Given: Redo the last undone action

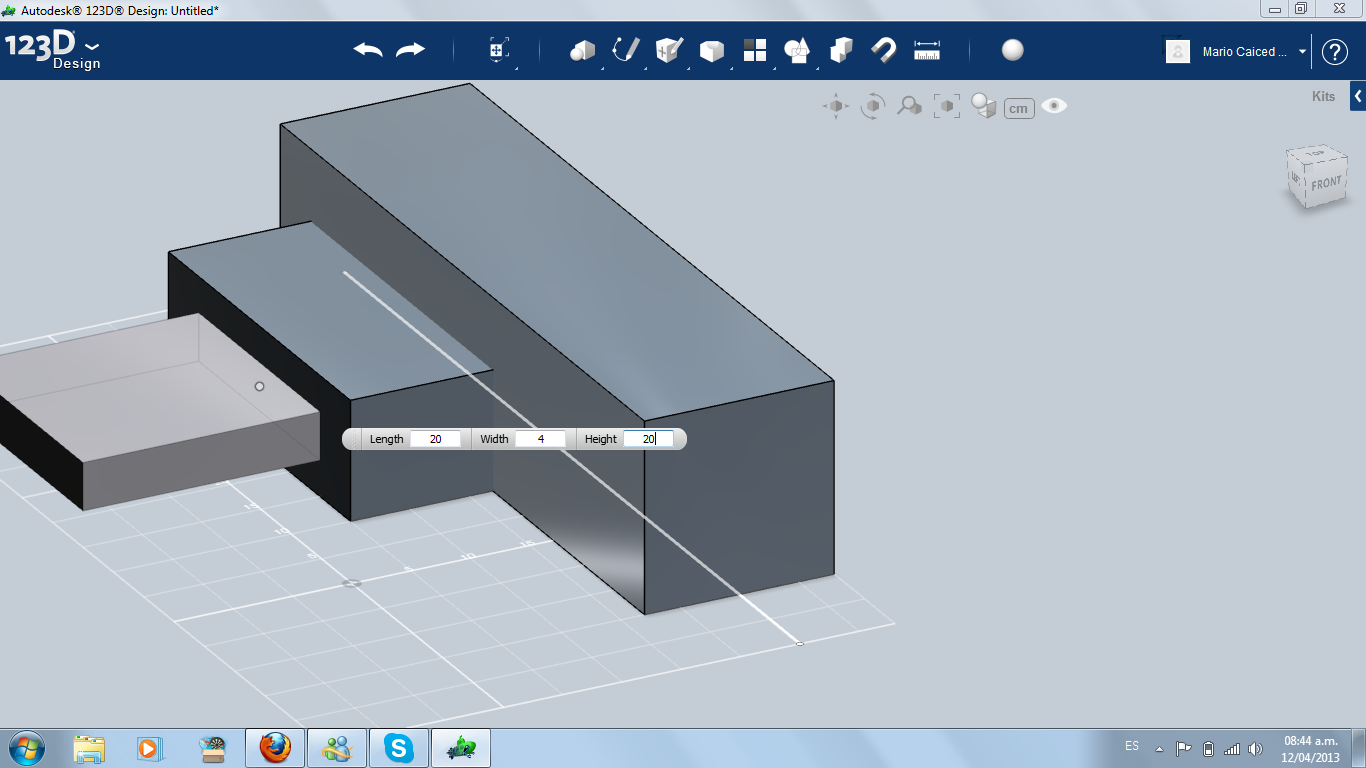Looking at the screenshot, I should [x=410, y=50].
